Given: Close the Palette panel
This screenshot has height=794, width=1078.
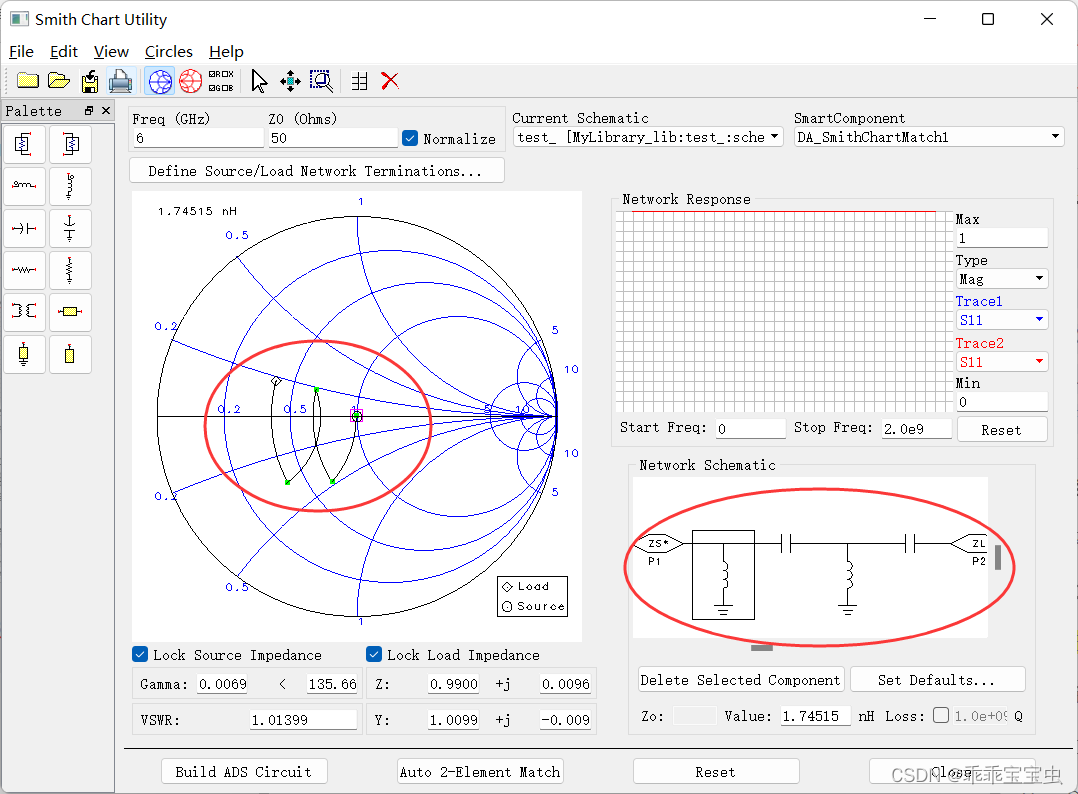Looking at the screenshot, I should click(105, 111).
